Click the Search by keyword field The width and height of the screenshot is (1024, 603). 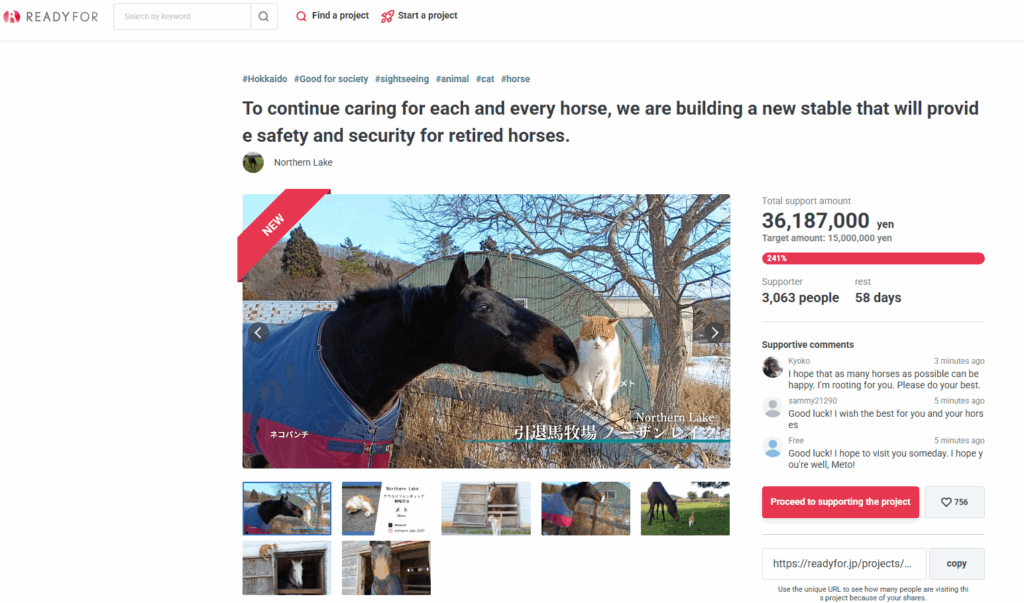(182, 16)
